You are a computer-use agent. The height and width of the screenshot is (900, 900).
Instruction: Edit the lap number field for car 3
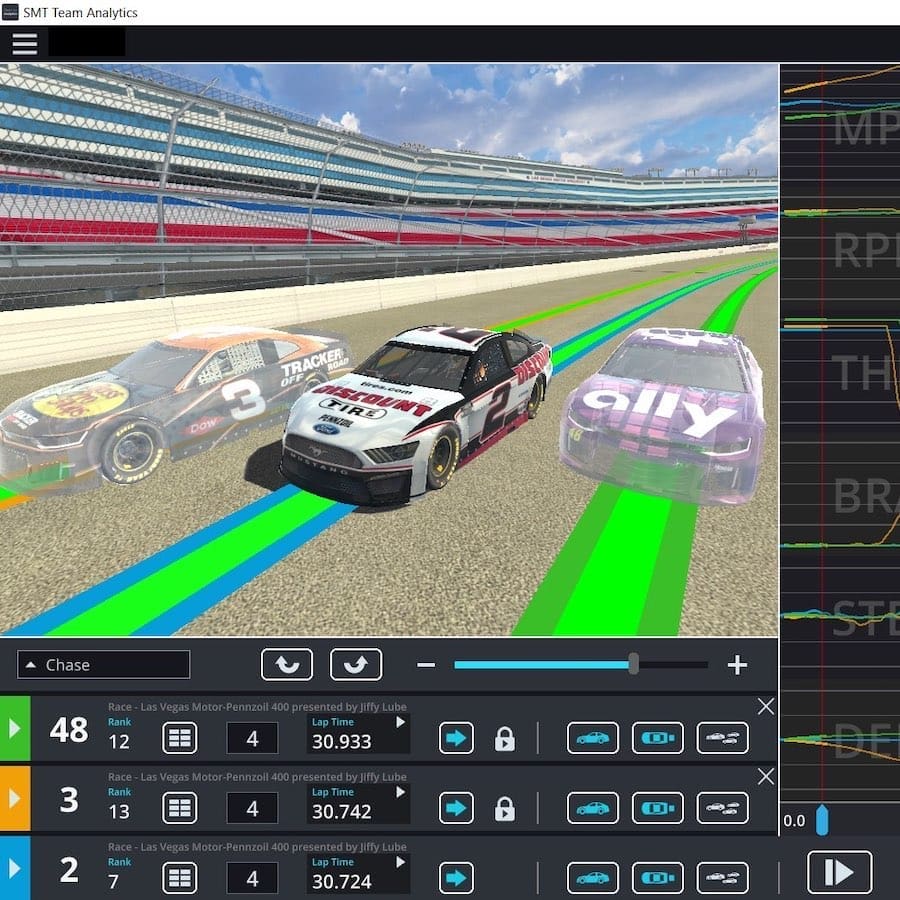pos(253,808)
